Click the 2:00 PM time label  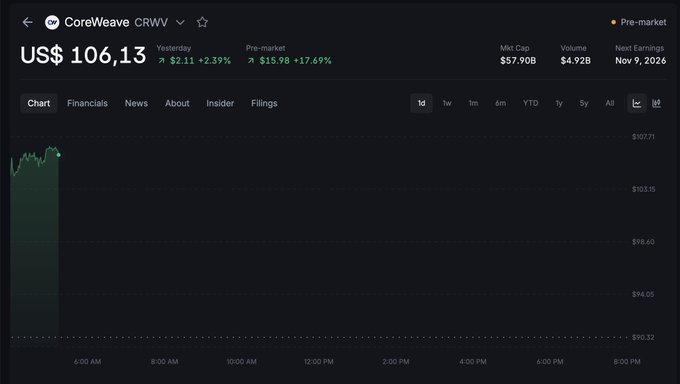click(x=396, y=361)
